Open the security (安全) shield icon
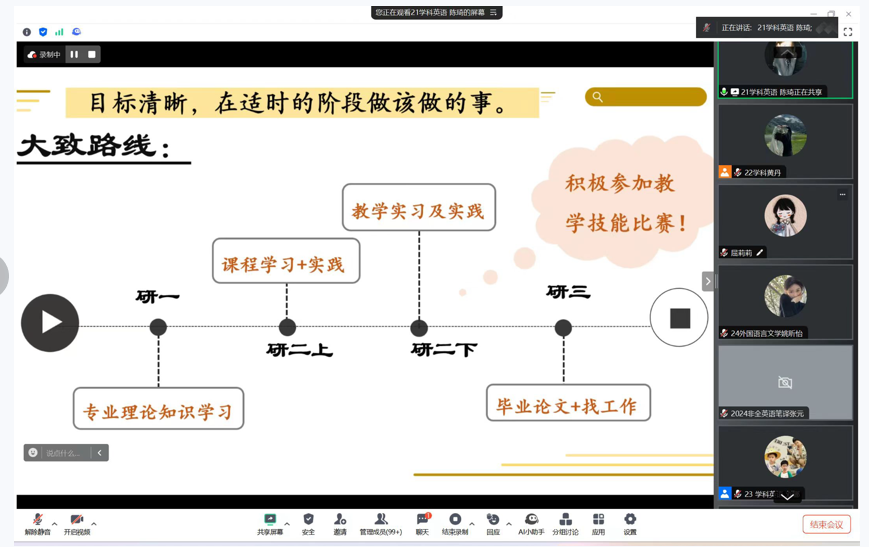Viewport: 869px width, 547px height. click(x=308, y=523)
